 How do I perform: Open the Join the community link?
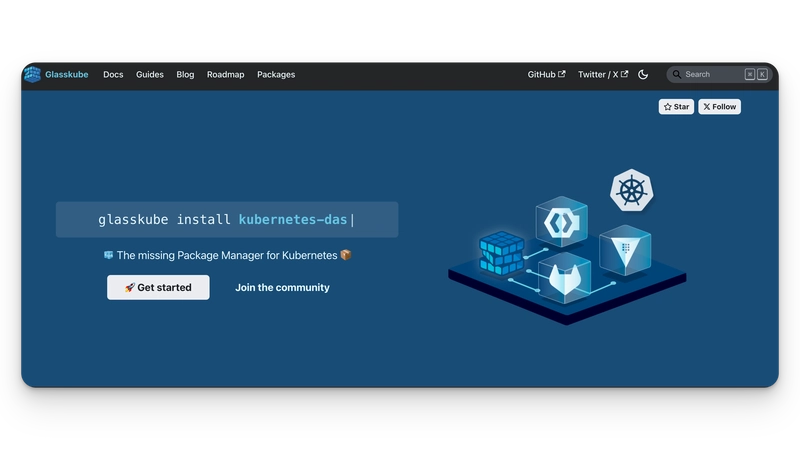282,287
